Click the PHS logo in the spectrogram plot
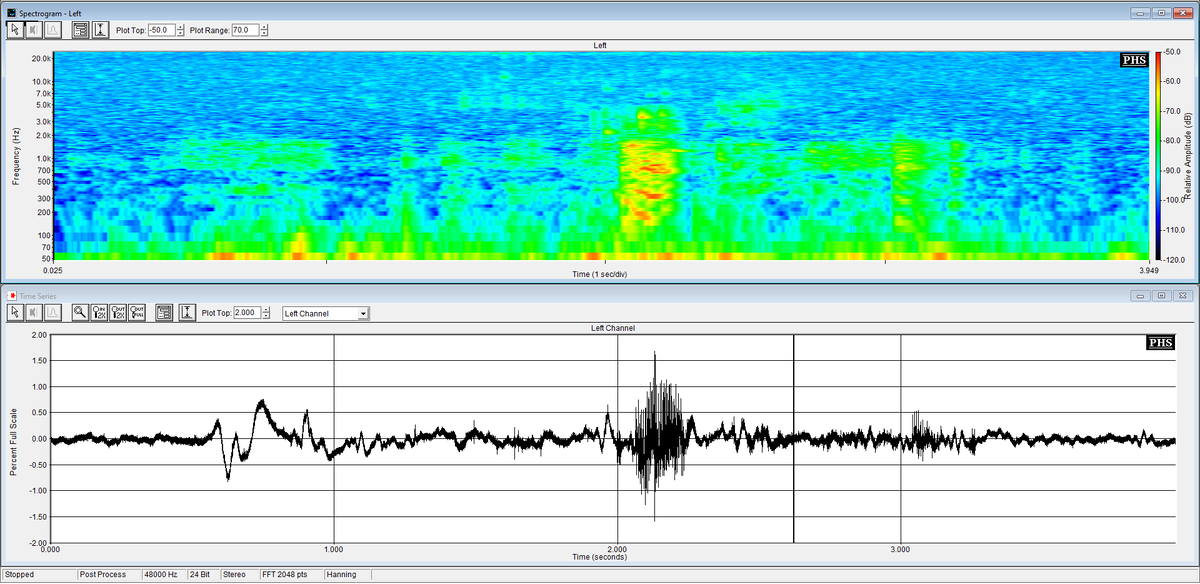Screen dimensions: 1200x584 [x=1134, y=60]
